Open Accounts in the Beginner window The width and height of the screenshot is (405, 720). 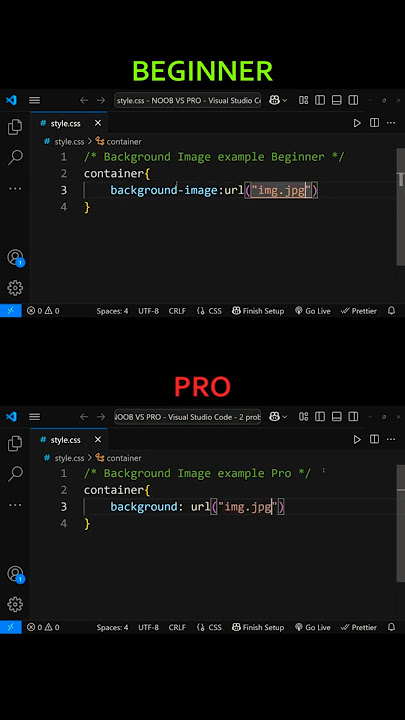(x=15, y=257)
